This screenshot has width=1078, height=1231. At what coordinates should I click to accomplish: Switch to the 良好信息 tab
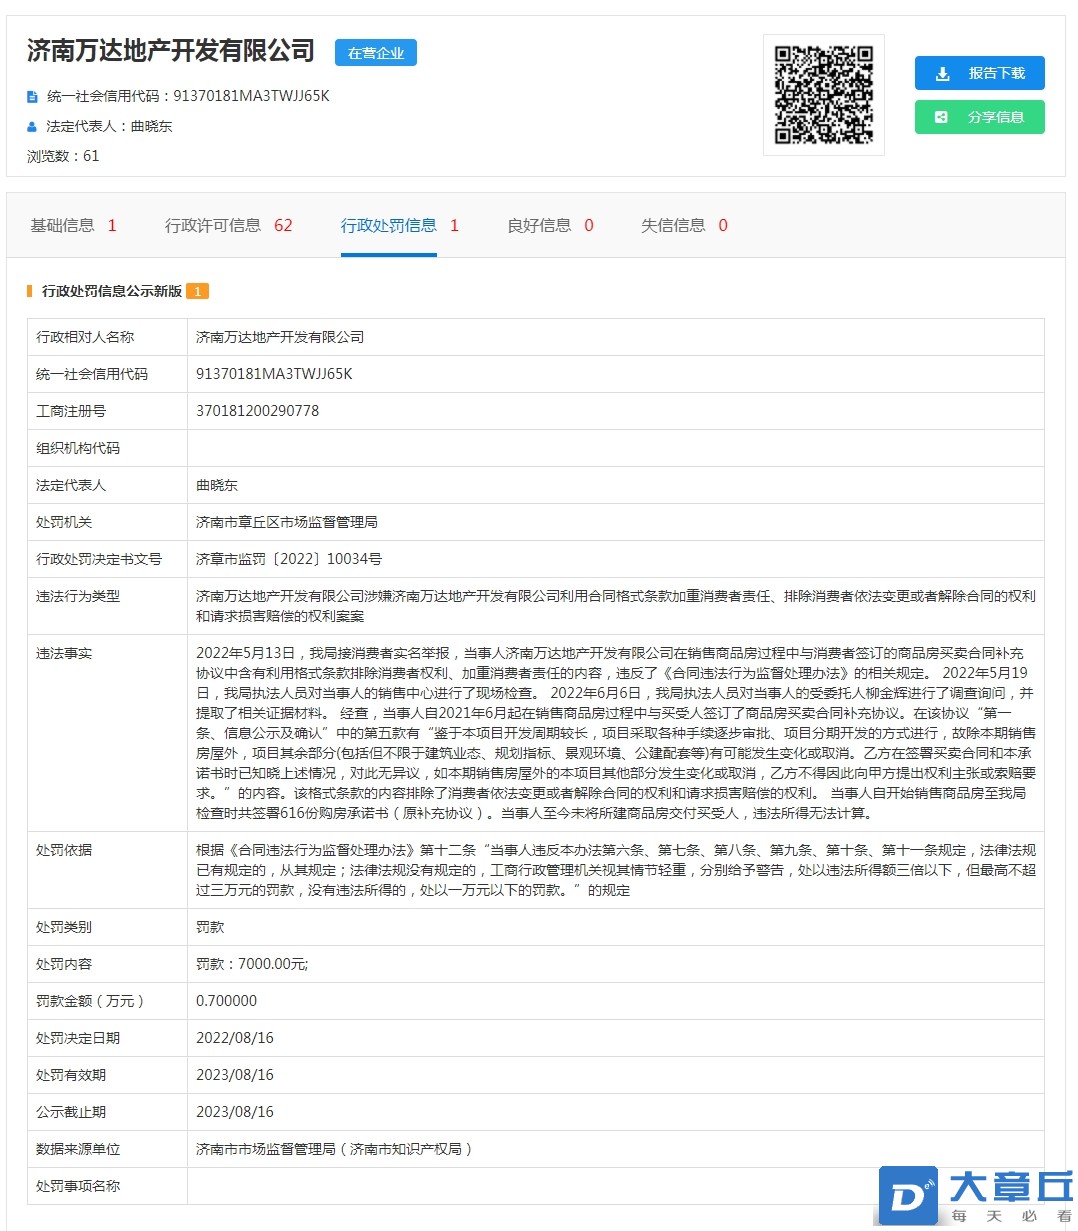tap(550, 225)
